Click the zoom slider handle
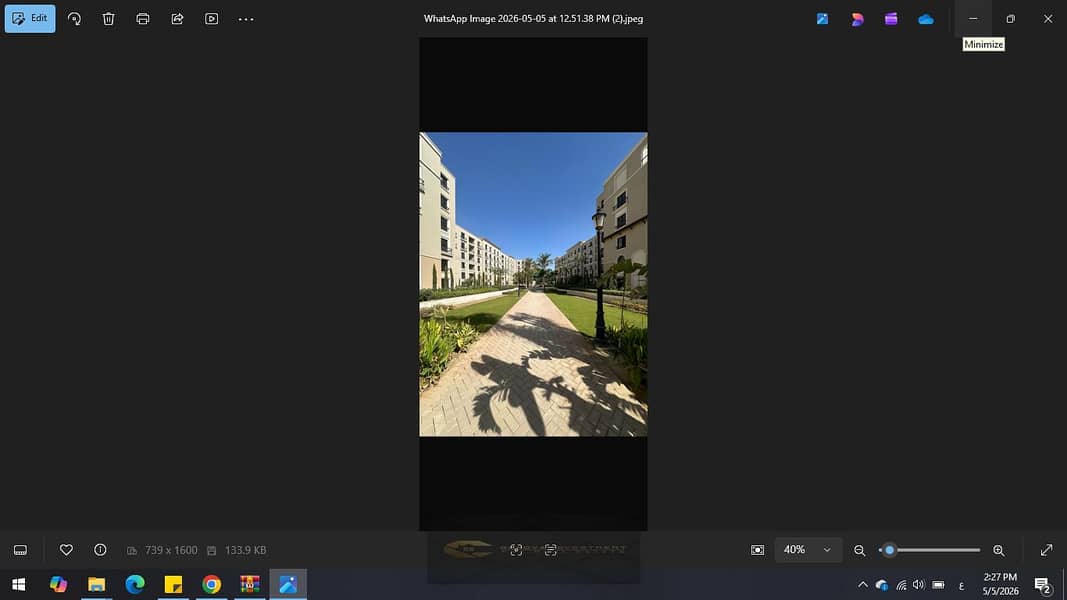This screenshot has width=1067, height=600. click(889, 550)
